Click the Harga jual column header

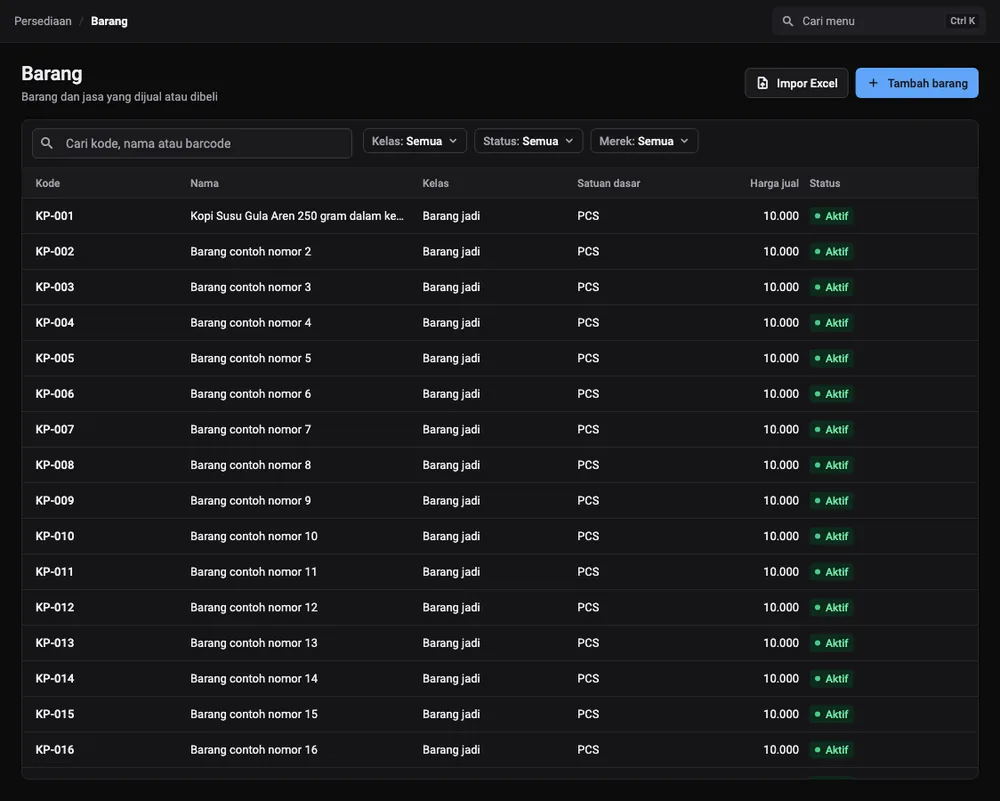[x=774, y=183]
